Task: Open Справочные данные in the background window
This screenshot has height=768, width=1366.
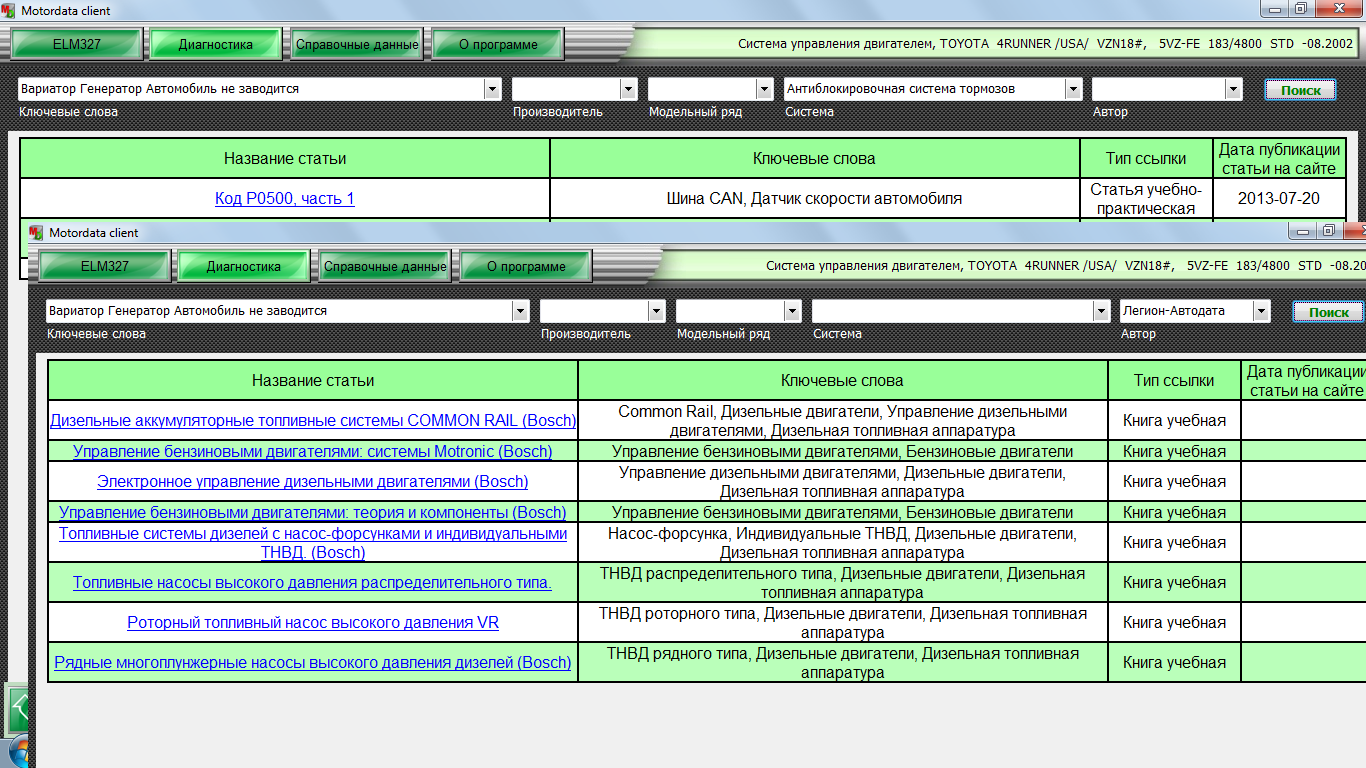Action: click(357, 45)
